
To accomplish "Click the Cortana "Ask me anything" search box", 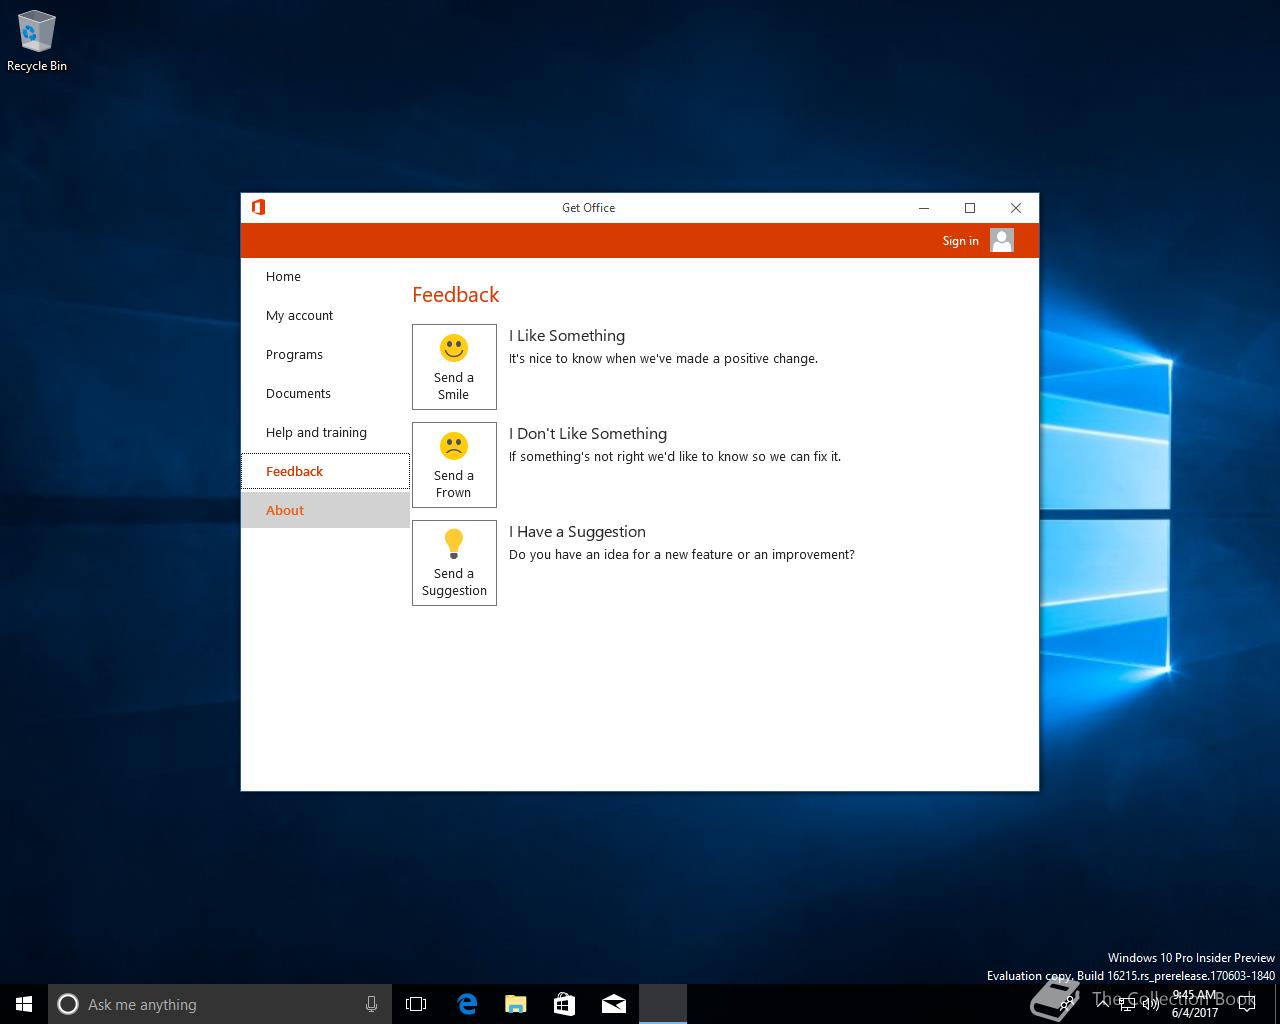I will [219, 1004].
